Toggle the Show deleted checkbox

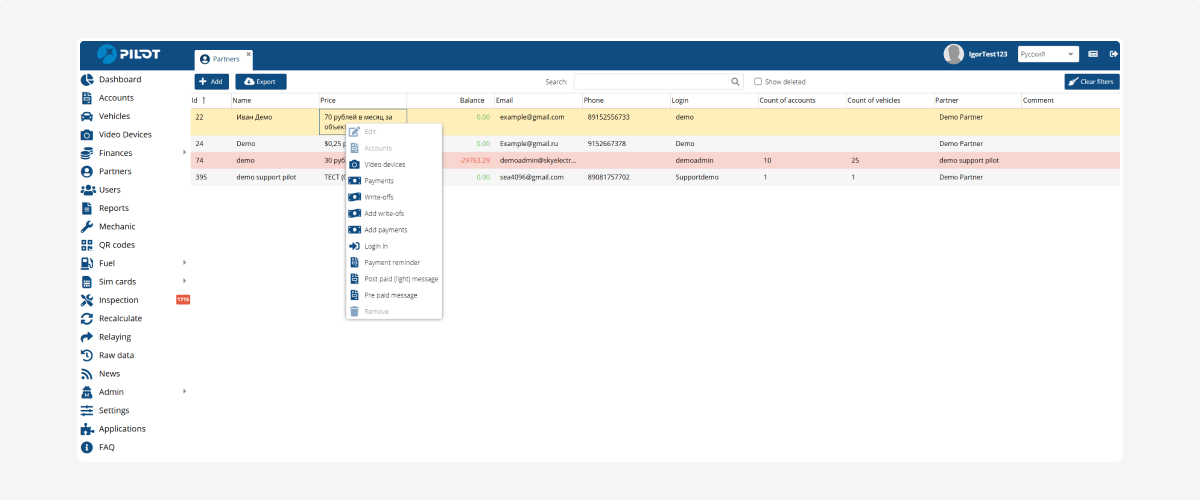758,82
